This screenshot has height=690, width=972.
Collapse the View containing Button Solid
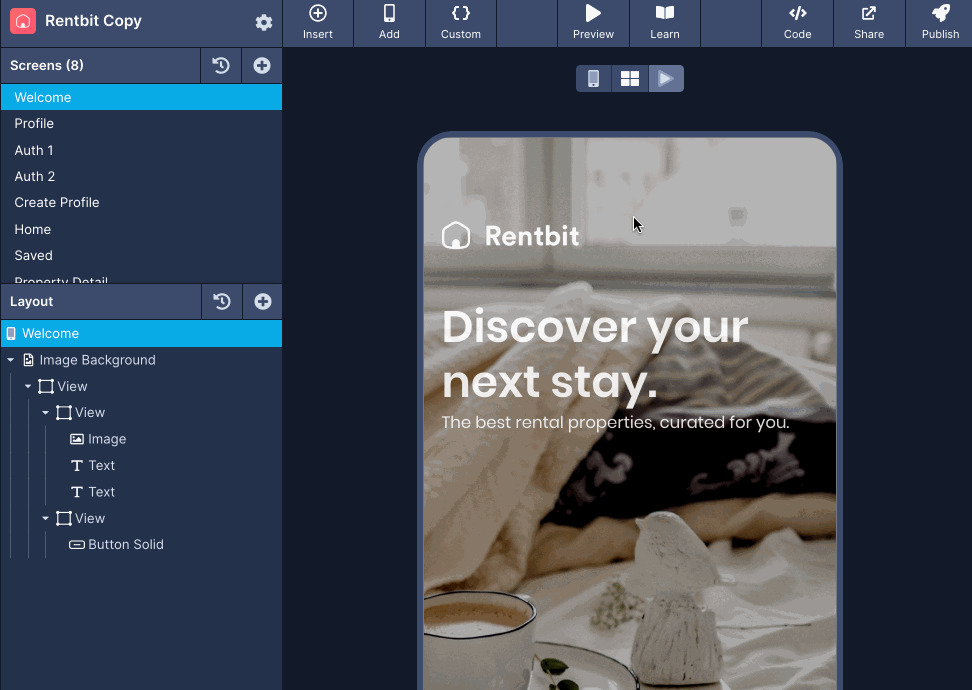coord(45,518)
